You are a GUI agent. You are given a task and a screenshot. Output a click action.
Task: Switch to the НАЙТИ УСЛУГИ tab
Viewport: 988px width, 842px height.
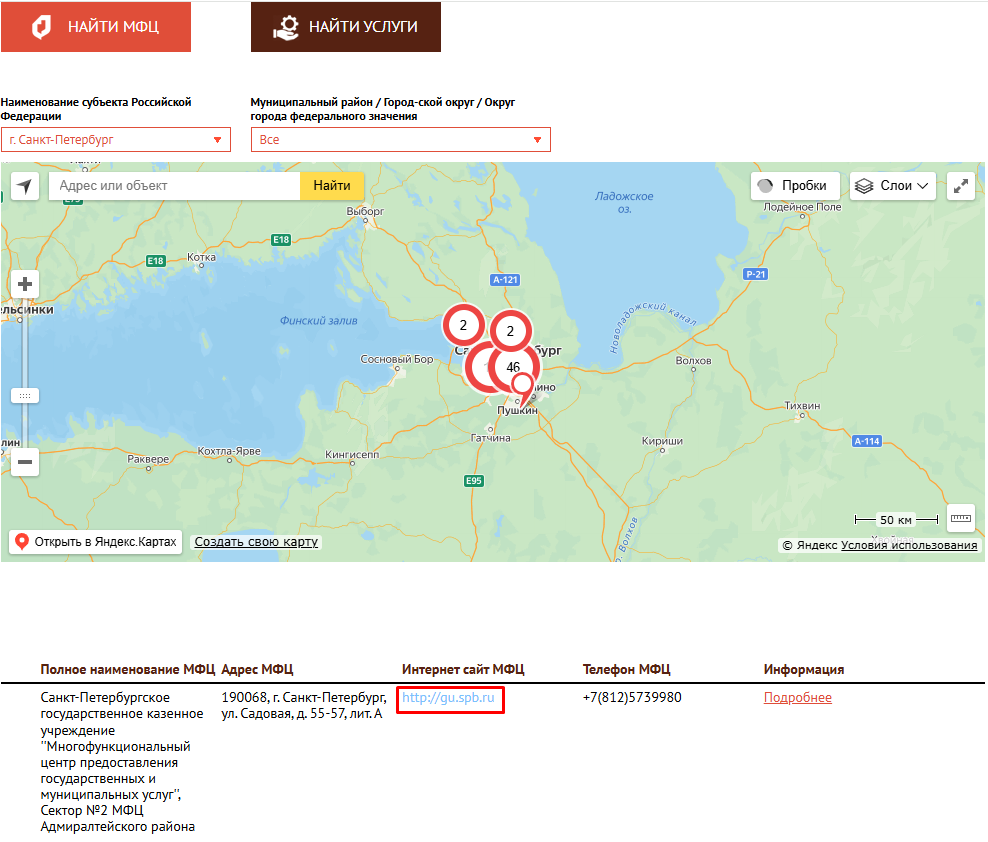click(x=346, y=27)
